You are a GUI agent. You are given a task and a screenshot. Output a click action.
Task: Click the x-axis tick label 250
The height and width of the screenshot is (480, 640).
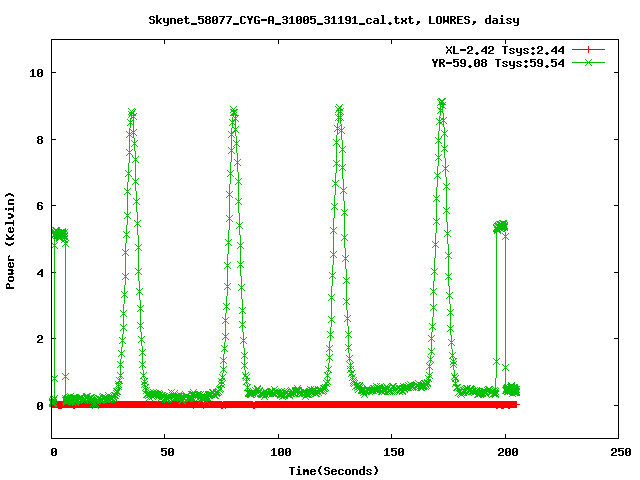[x=621, y=452]
